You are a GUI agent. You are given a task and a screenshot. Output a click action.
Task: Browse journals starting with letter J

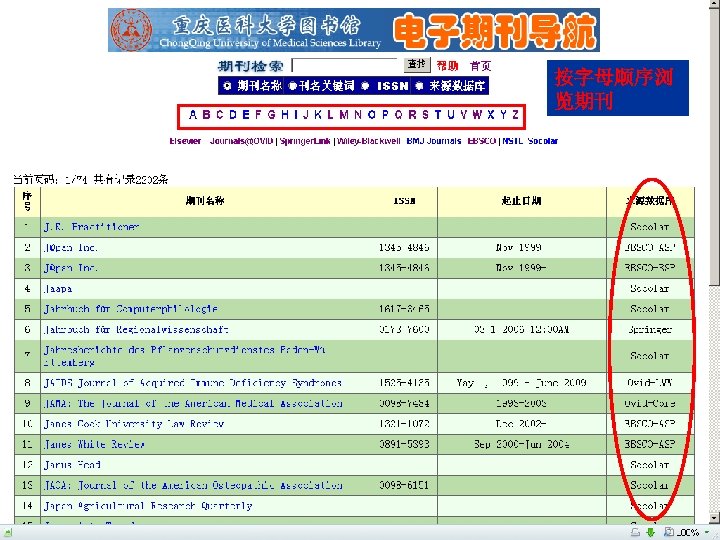point(305,115)
